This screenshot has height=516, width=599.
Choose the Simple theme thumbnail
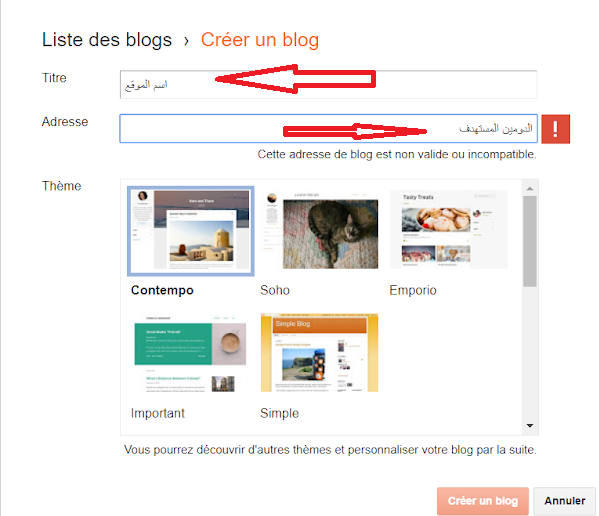click(x=320, y=353)
